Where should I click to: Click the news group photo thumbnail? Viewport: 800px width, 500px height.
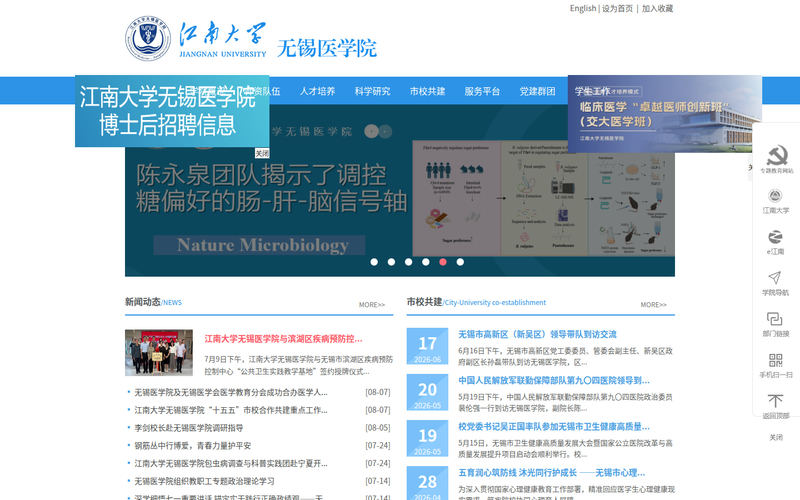tap(159, 353)
